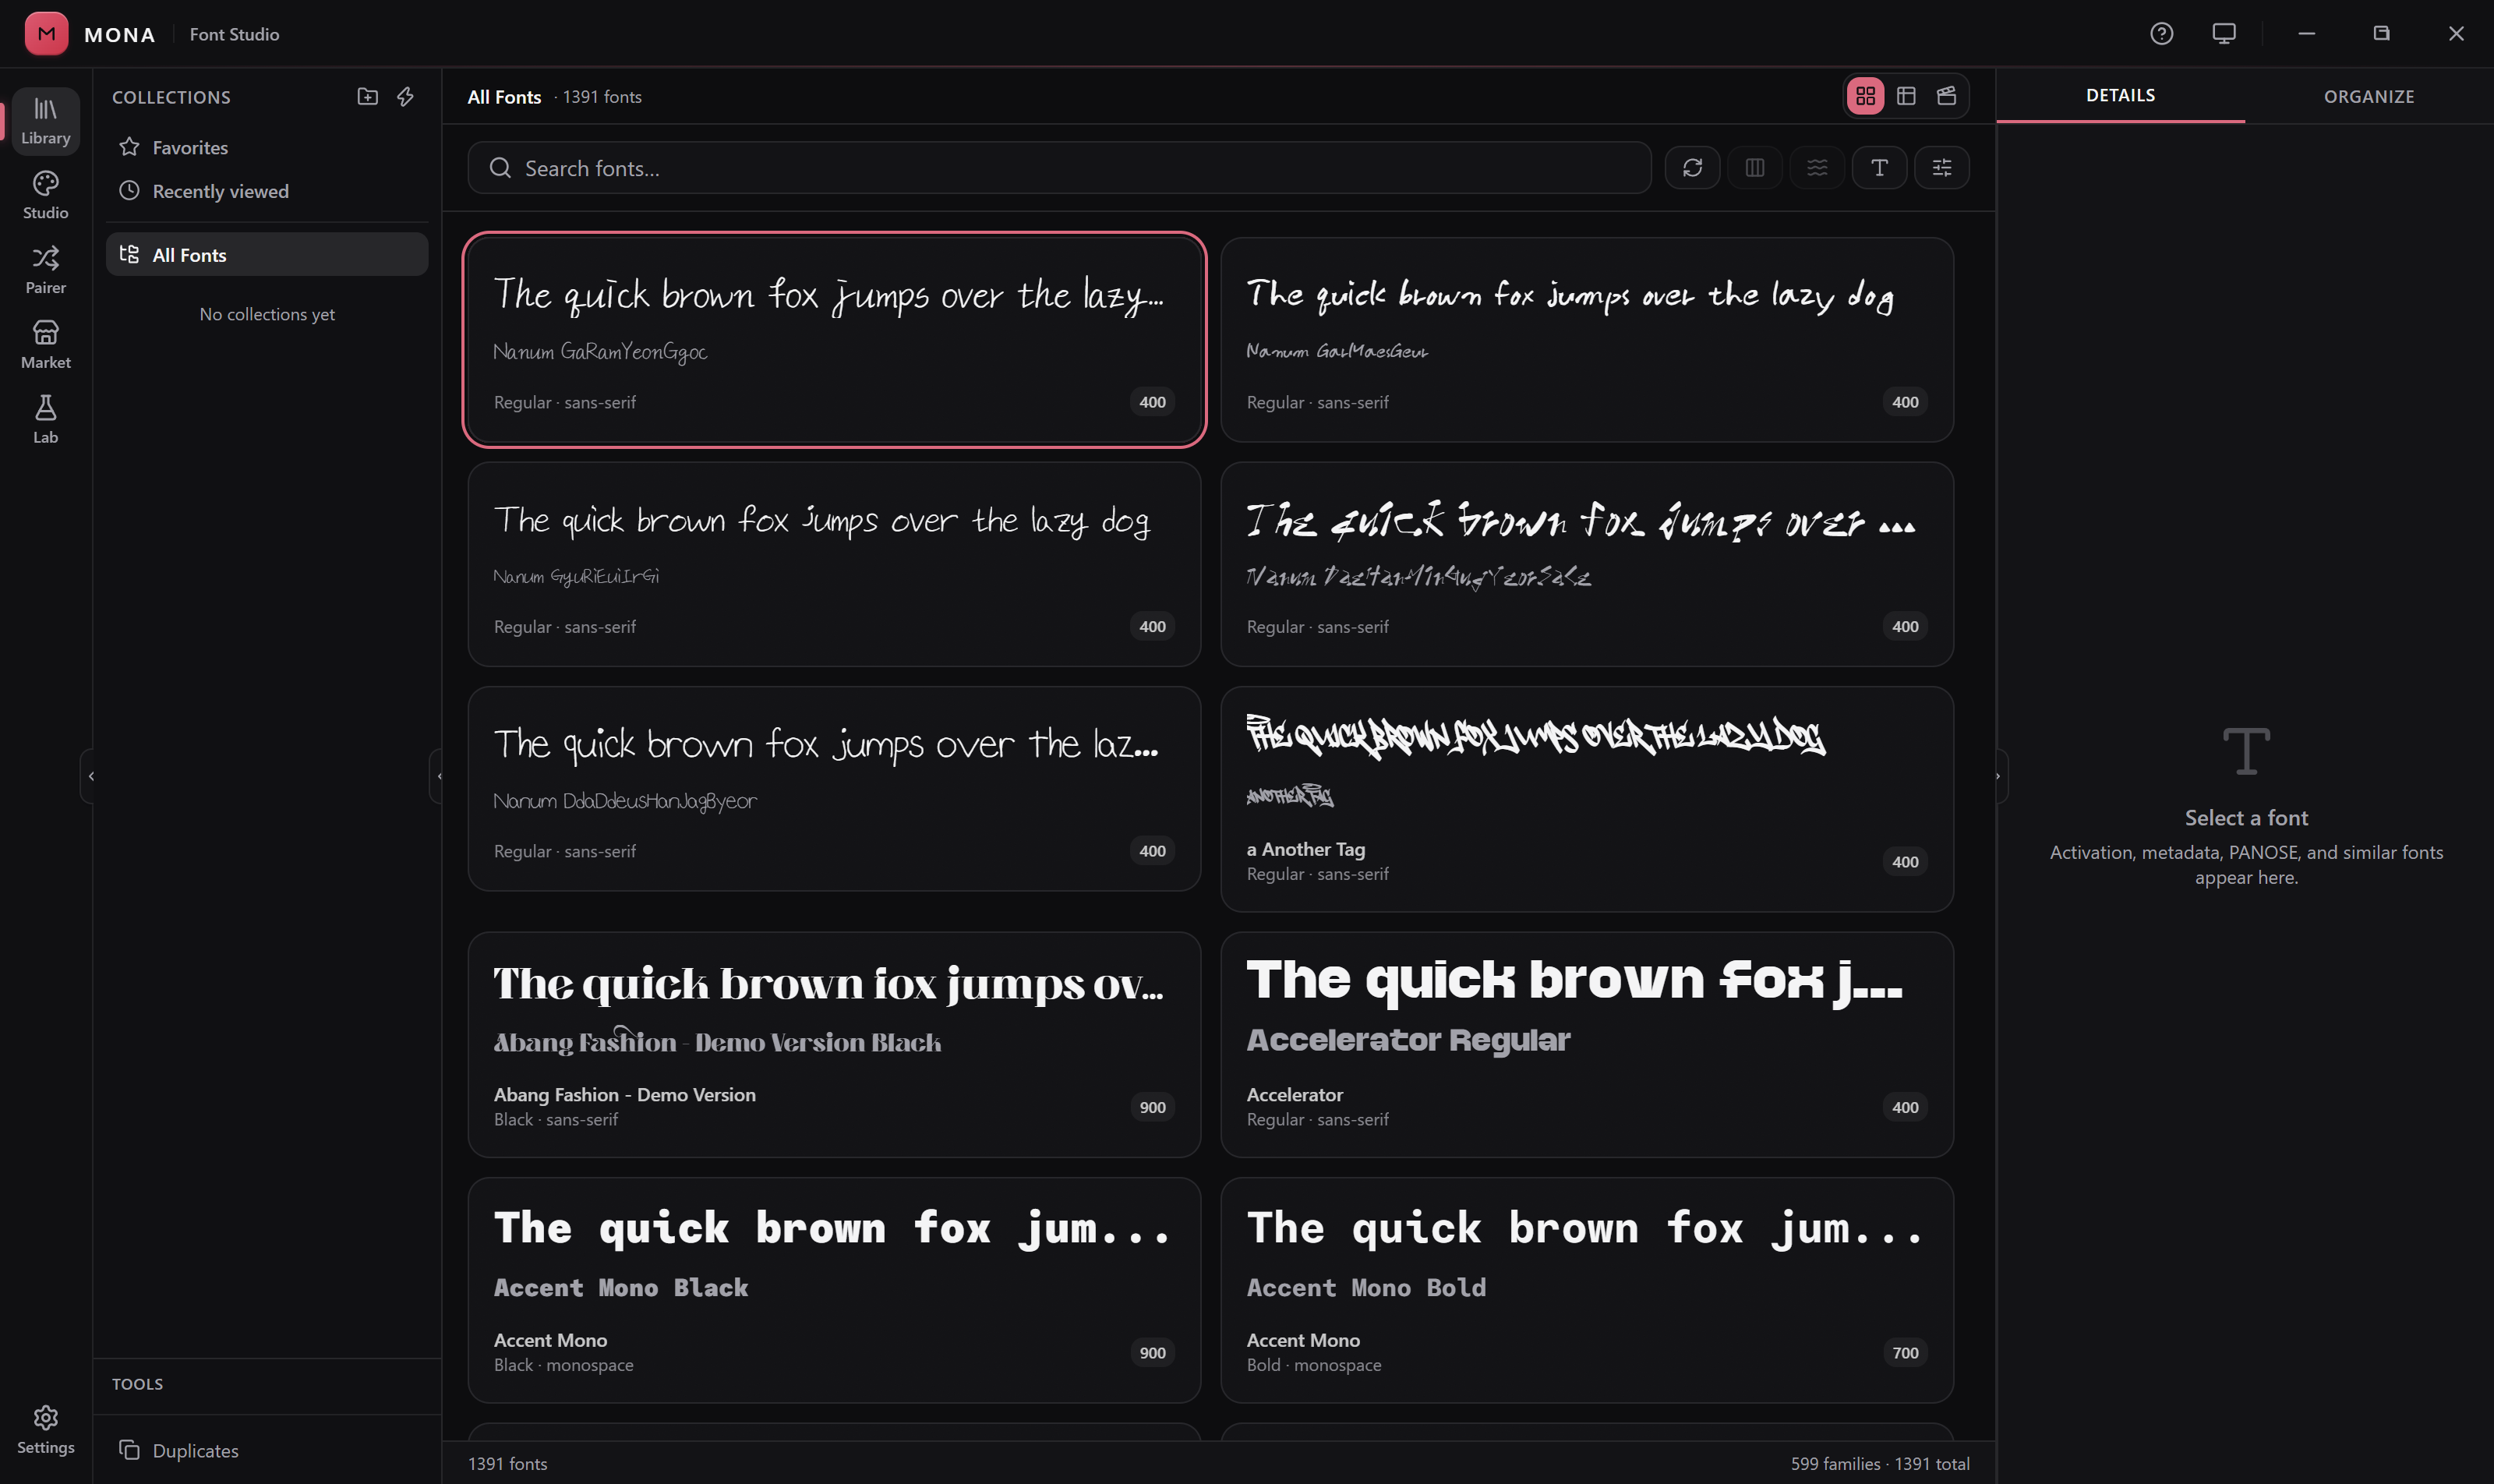Click the 900 weight badge on Abang Fashion
Image resolution: width=2494 pixels, height=1484 pixels.
click(x=1152, y=1107)
